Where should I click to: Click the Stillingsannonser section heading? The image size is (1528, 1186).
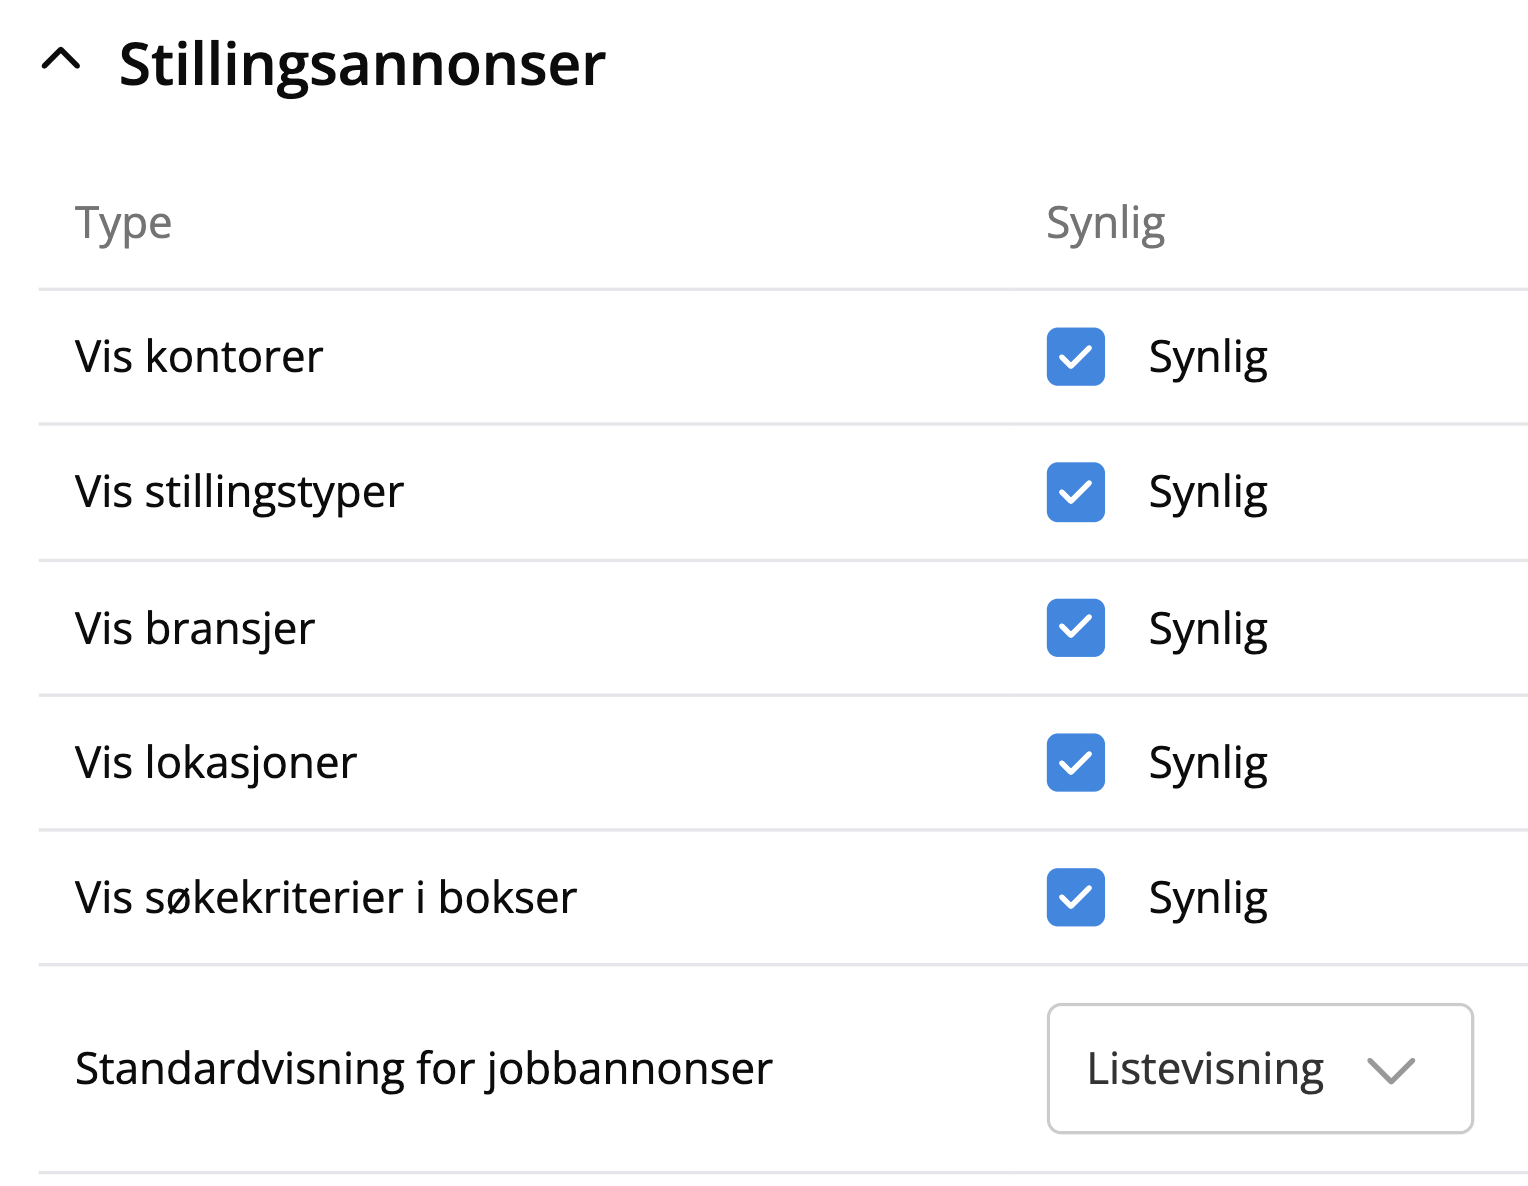[x=362, y=65]
